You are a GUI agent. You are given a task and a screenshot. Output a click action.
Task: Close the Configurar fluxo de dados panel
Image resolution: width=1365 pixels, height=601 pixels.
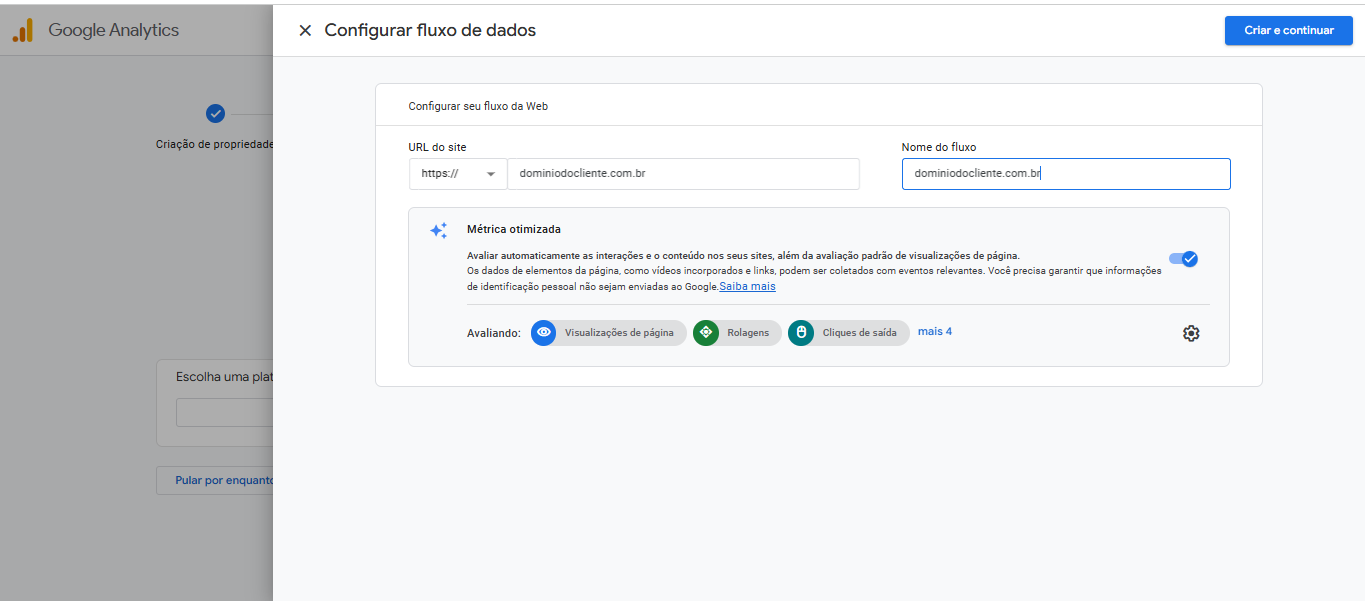coord(305,30)
